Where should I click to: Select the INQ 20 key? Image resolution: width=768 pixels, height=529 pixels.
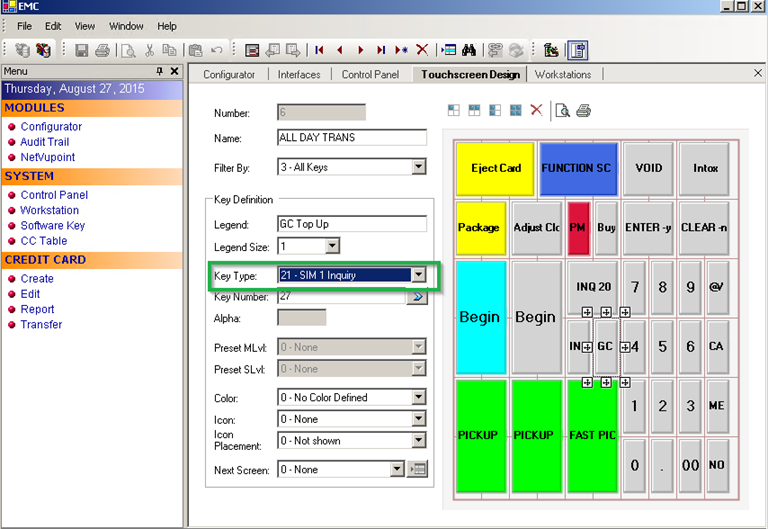coord(593,287)
